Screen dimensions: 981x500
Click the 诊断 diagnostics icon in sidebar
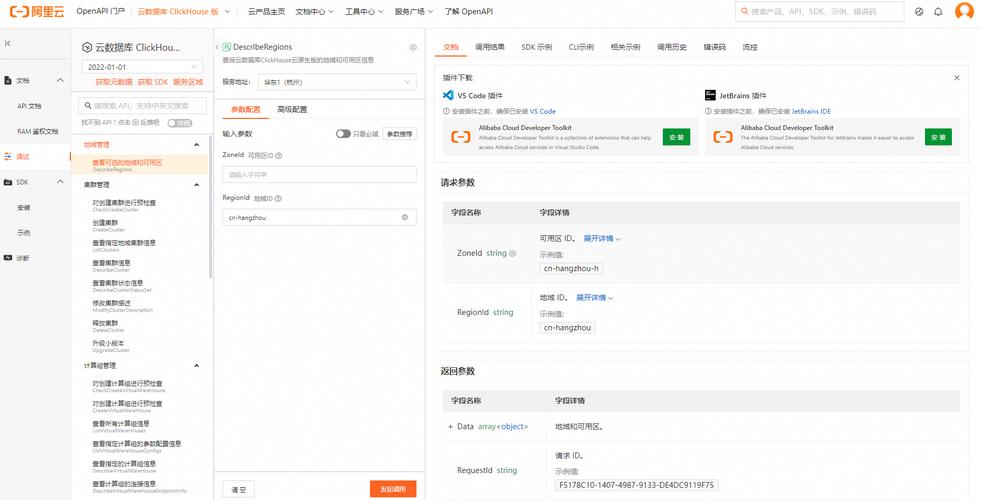8,258
